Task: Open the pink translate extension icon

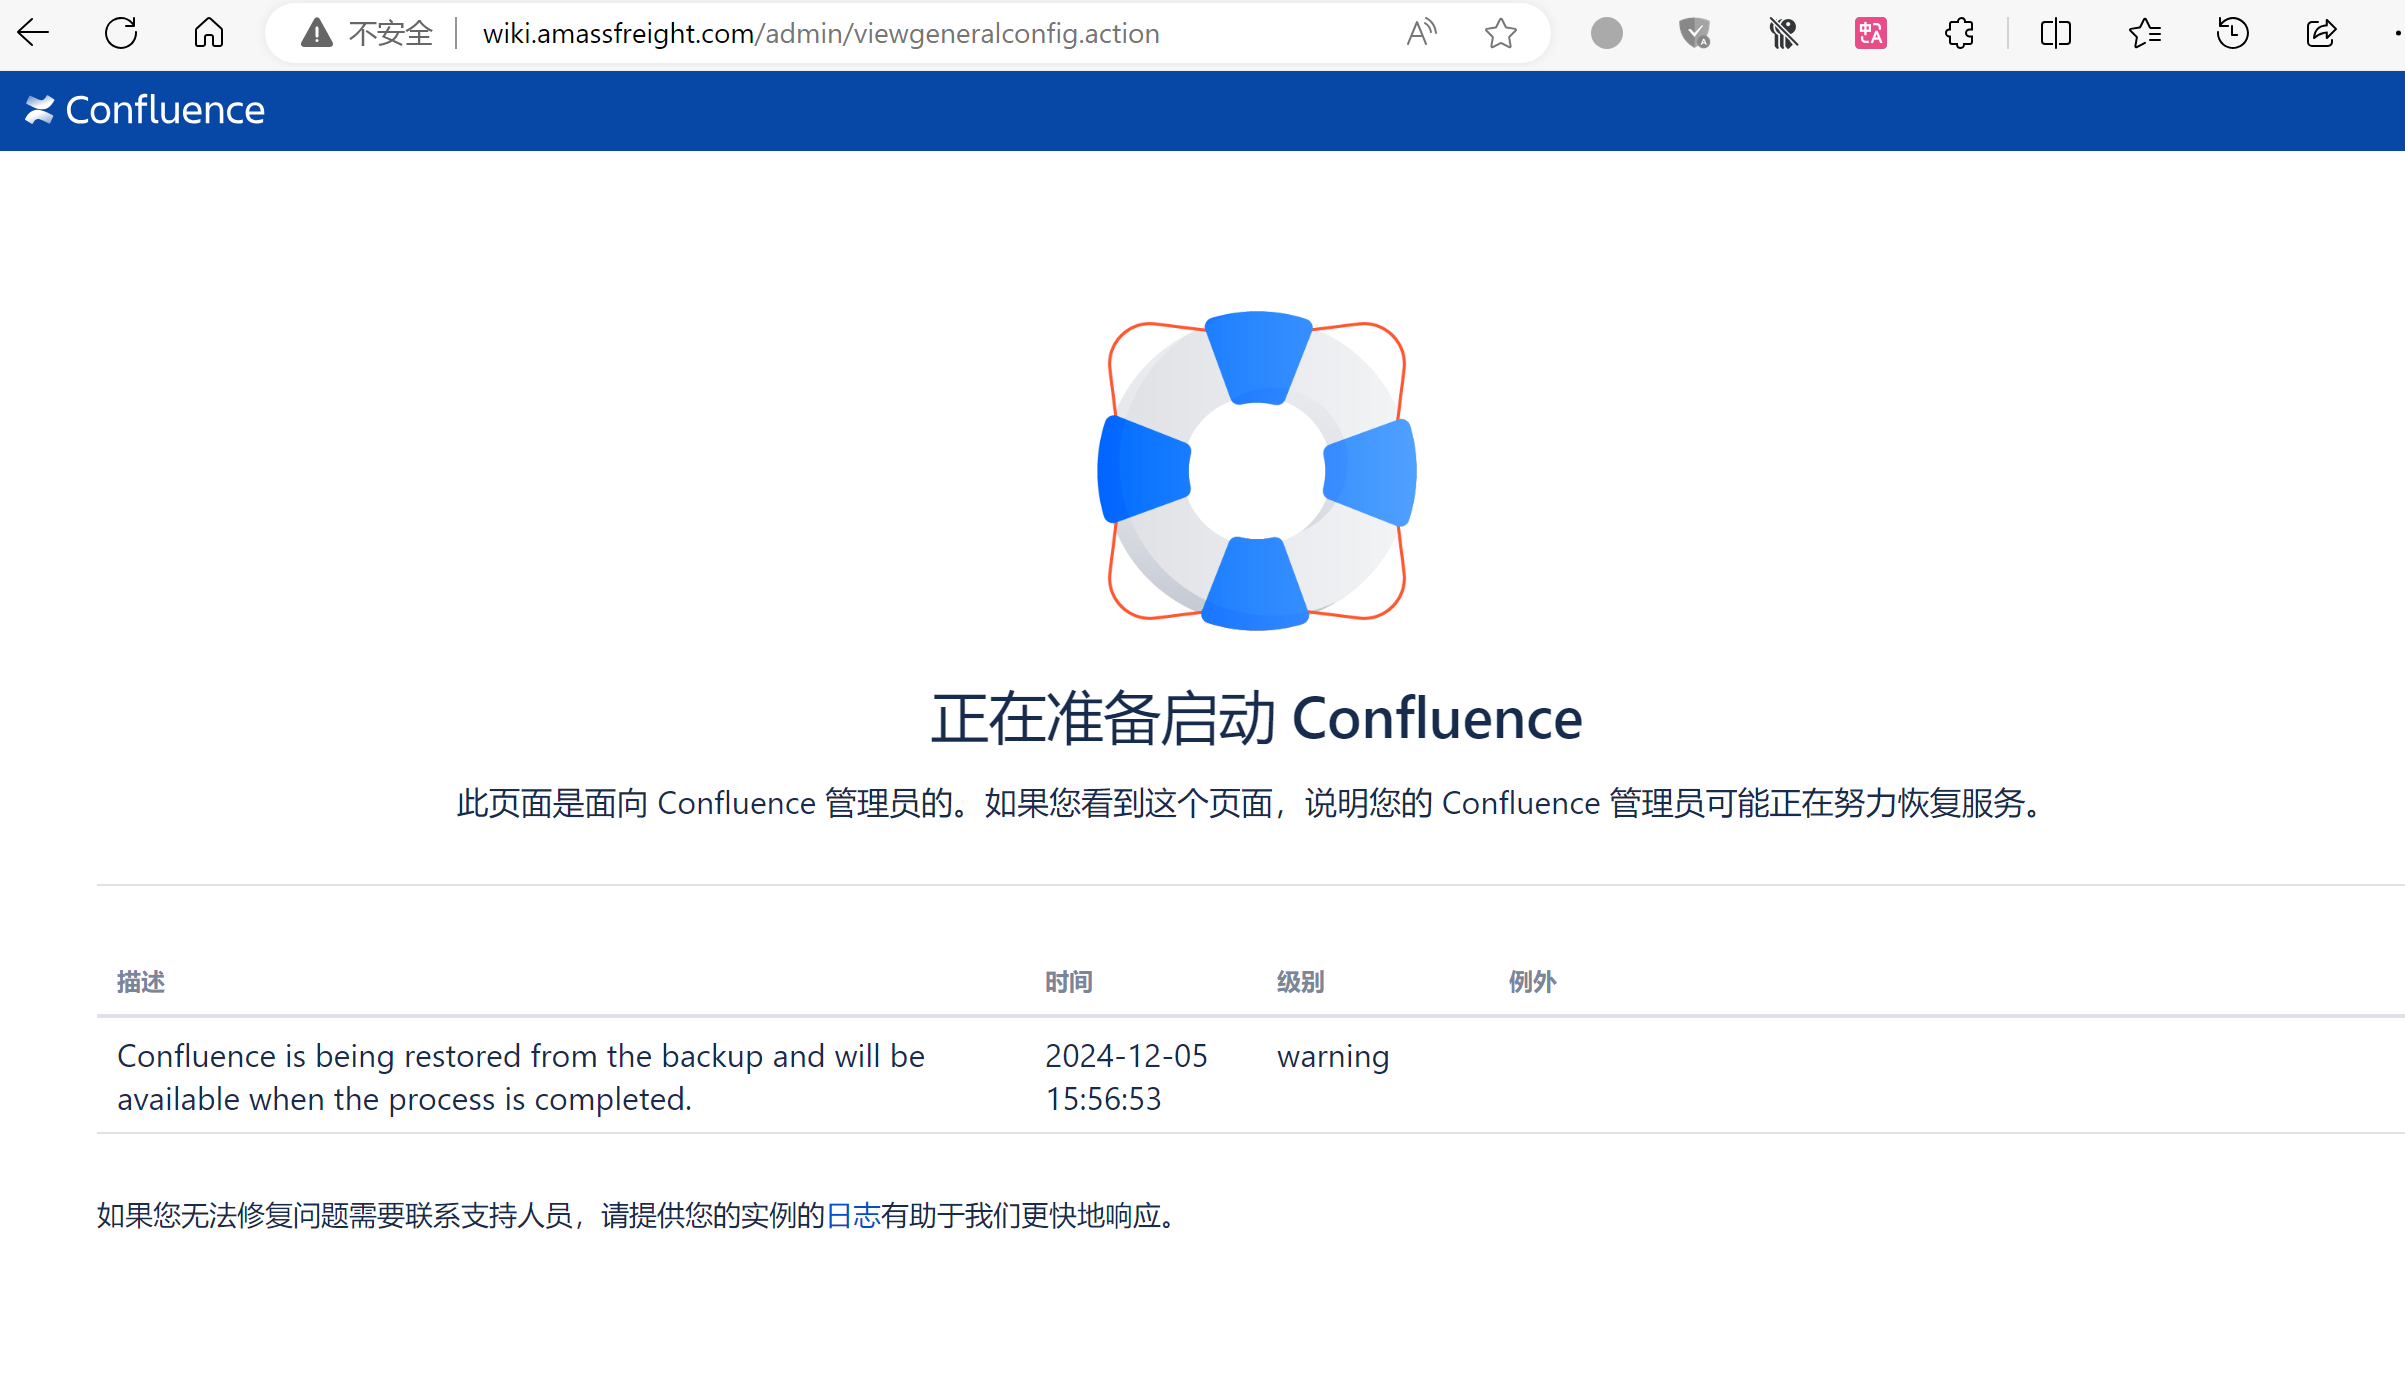Action: 1870,33
